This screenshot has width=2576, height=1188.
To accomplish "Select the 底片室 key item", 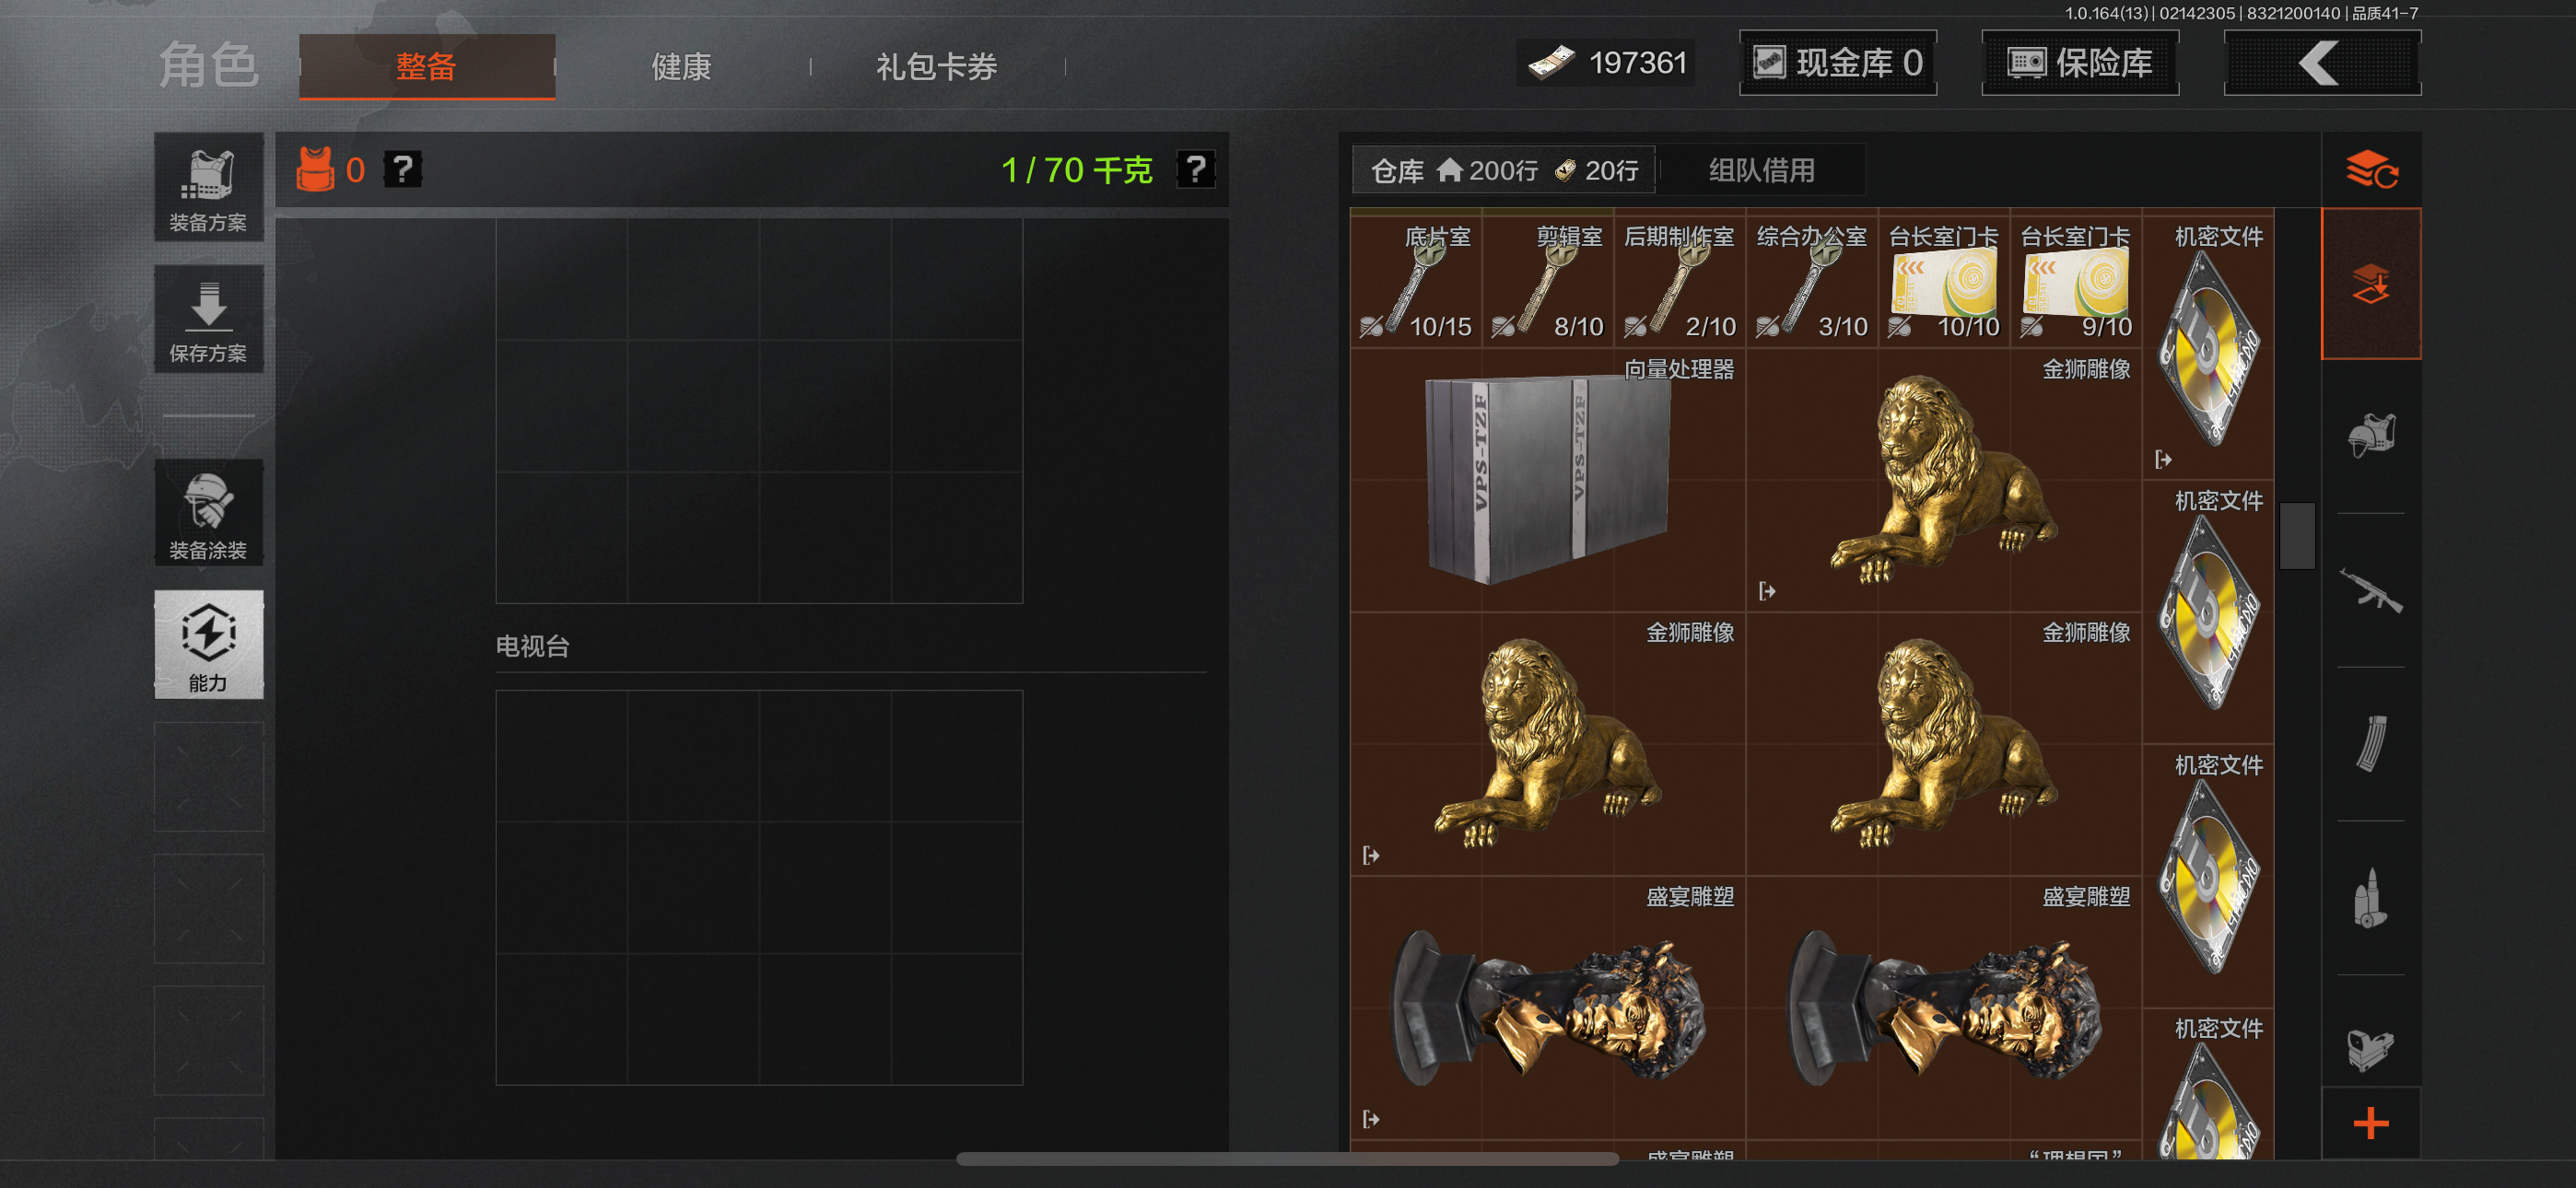I will coord(1416,281).
